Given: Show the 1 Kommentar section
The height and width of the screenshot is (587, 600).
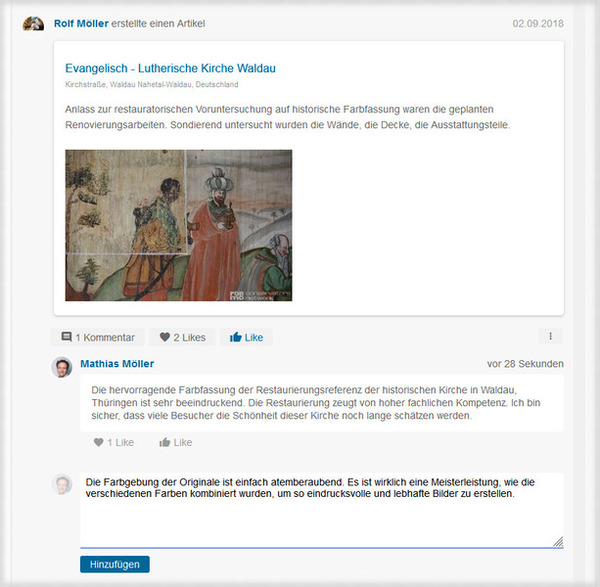Looking at the screenshot, I should pyautogui.click(x=98, y=337).
